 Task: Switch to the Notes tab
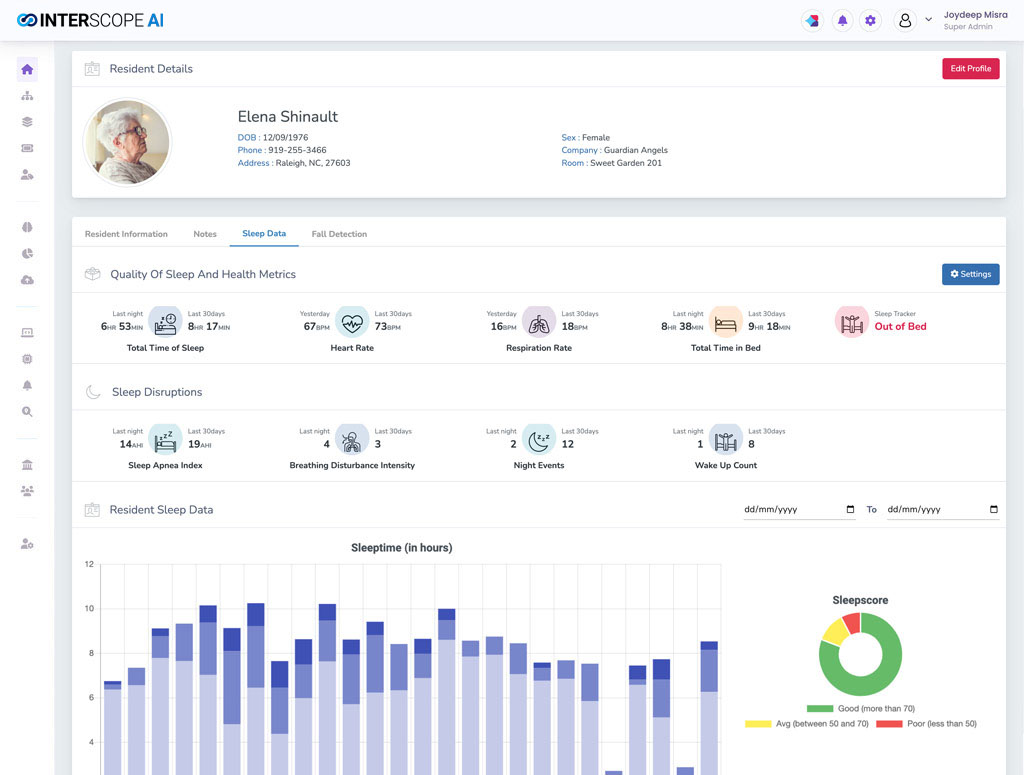[x=204, y=234]
